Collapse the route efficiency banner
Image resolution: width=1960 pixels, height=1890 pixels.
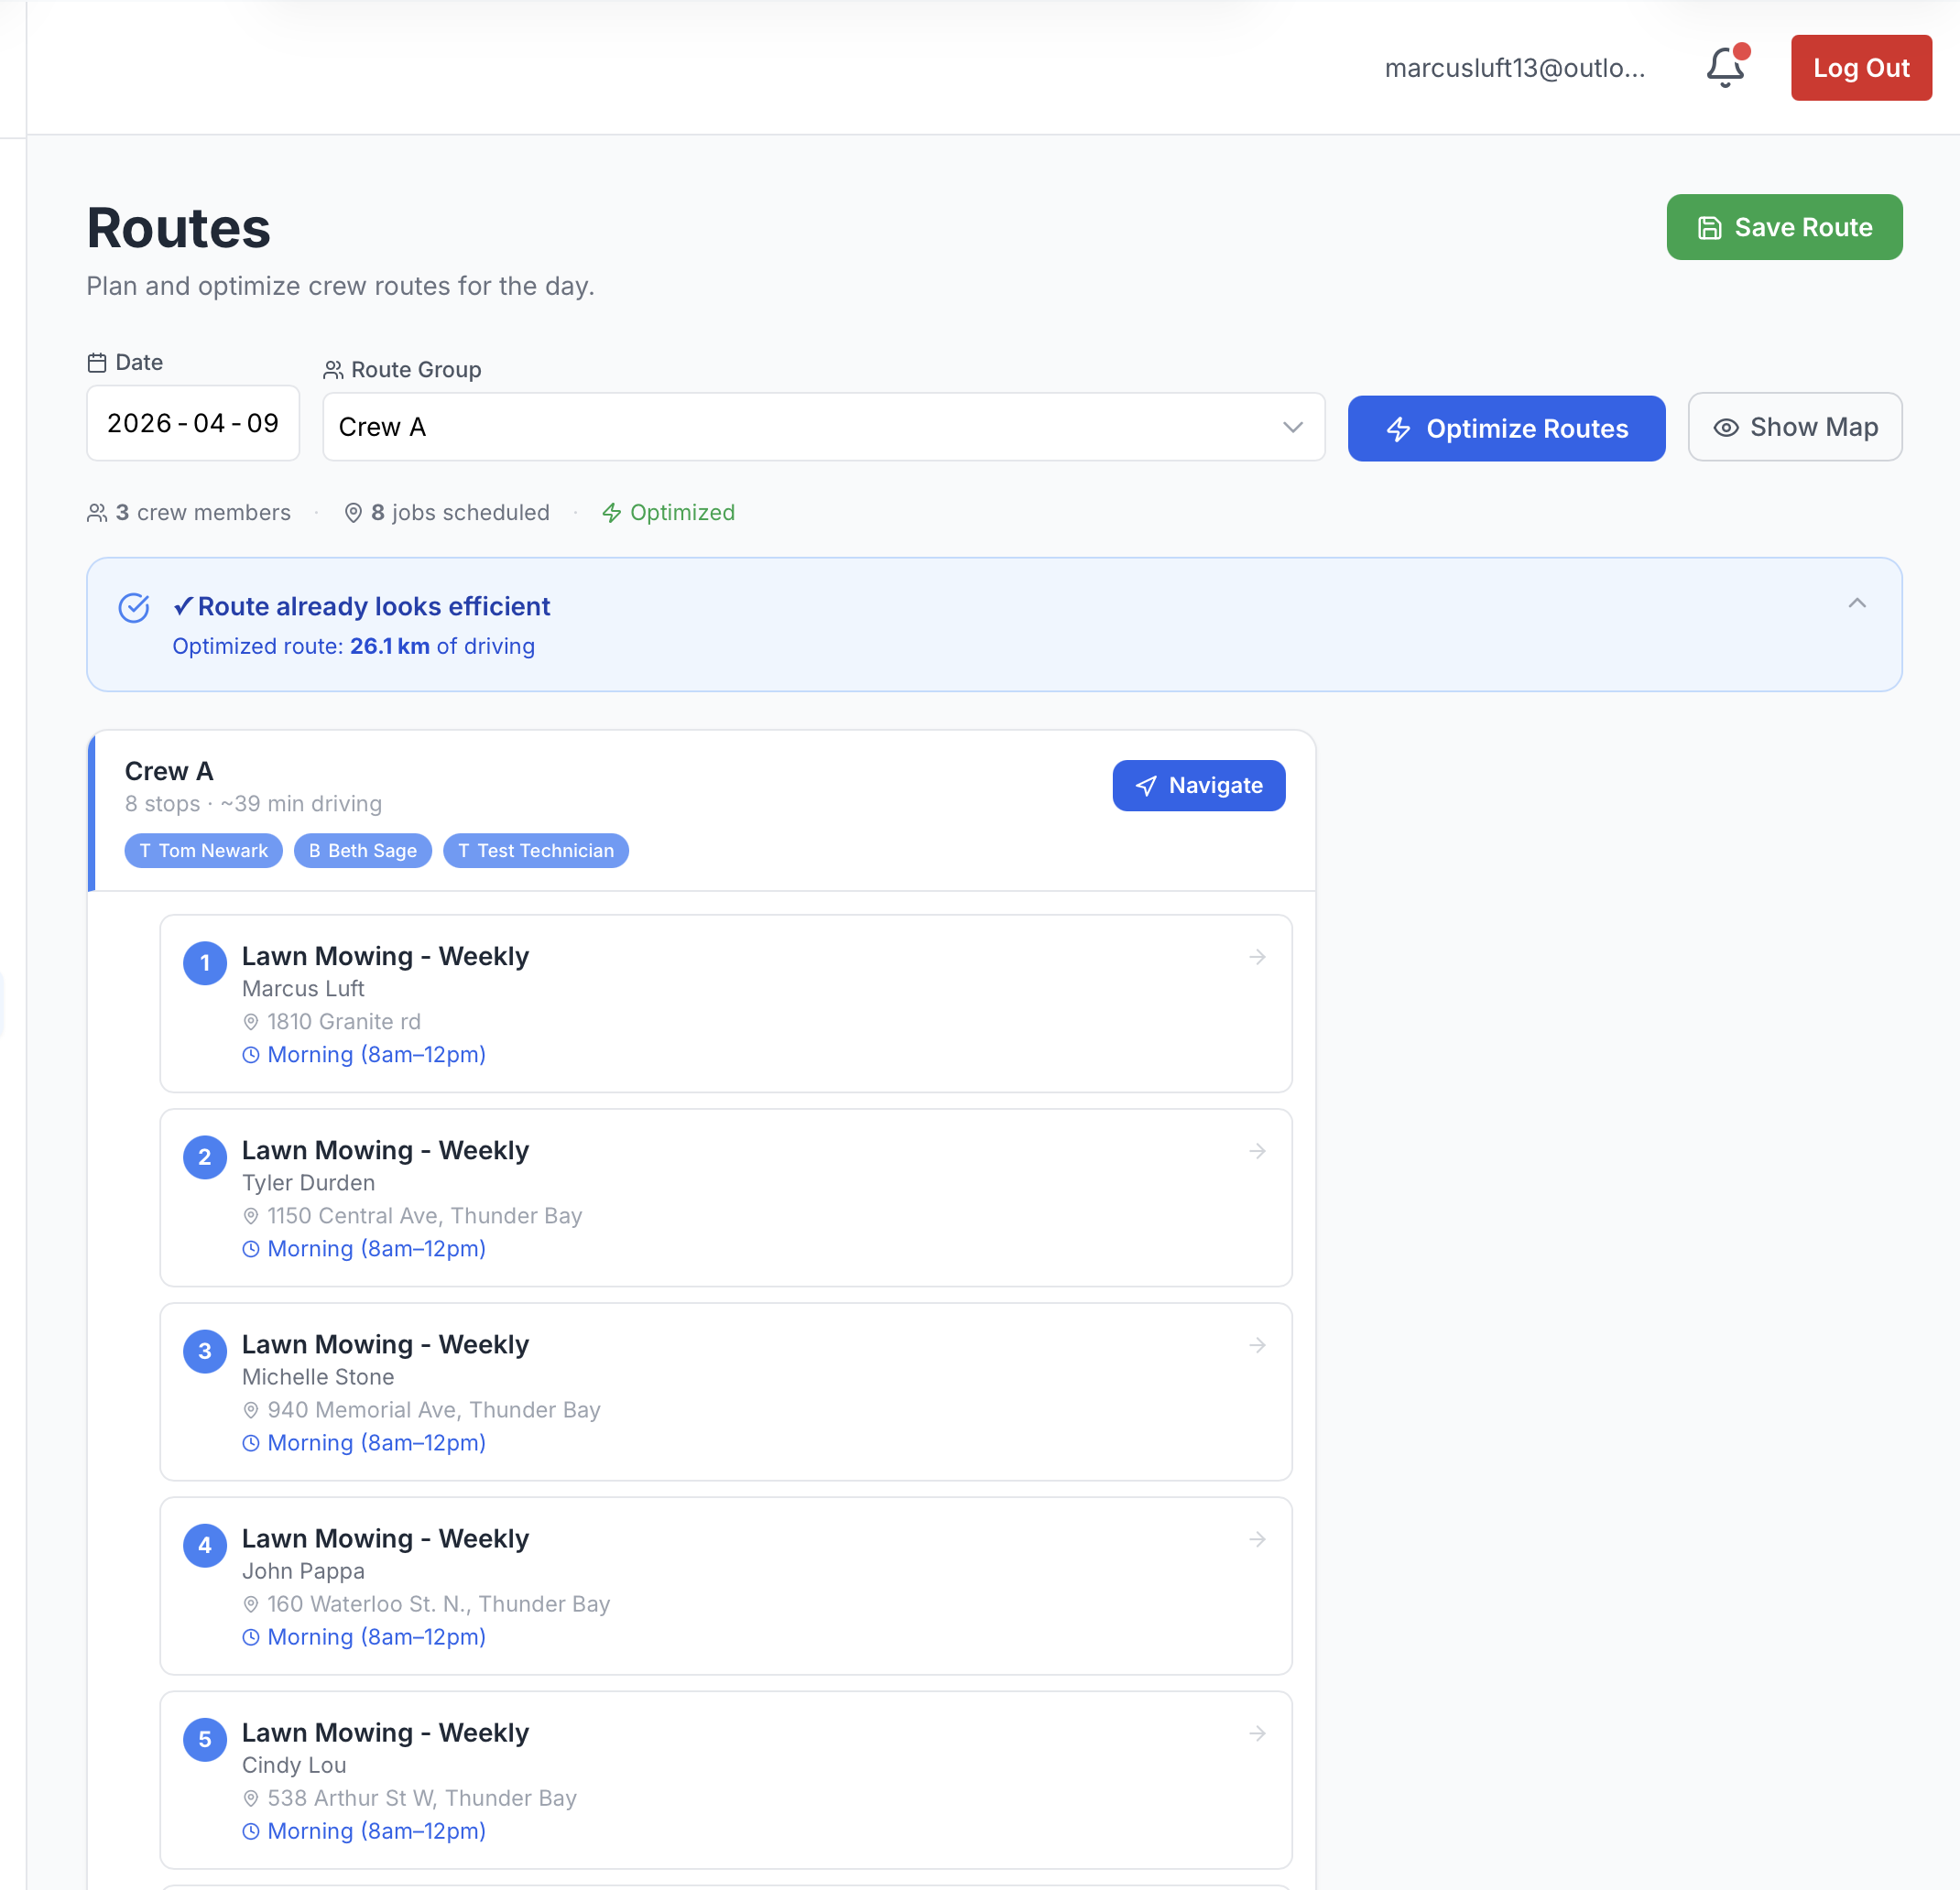[1856, 603]
